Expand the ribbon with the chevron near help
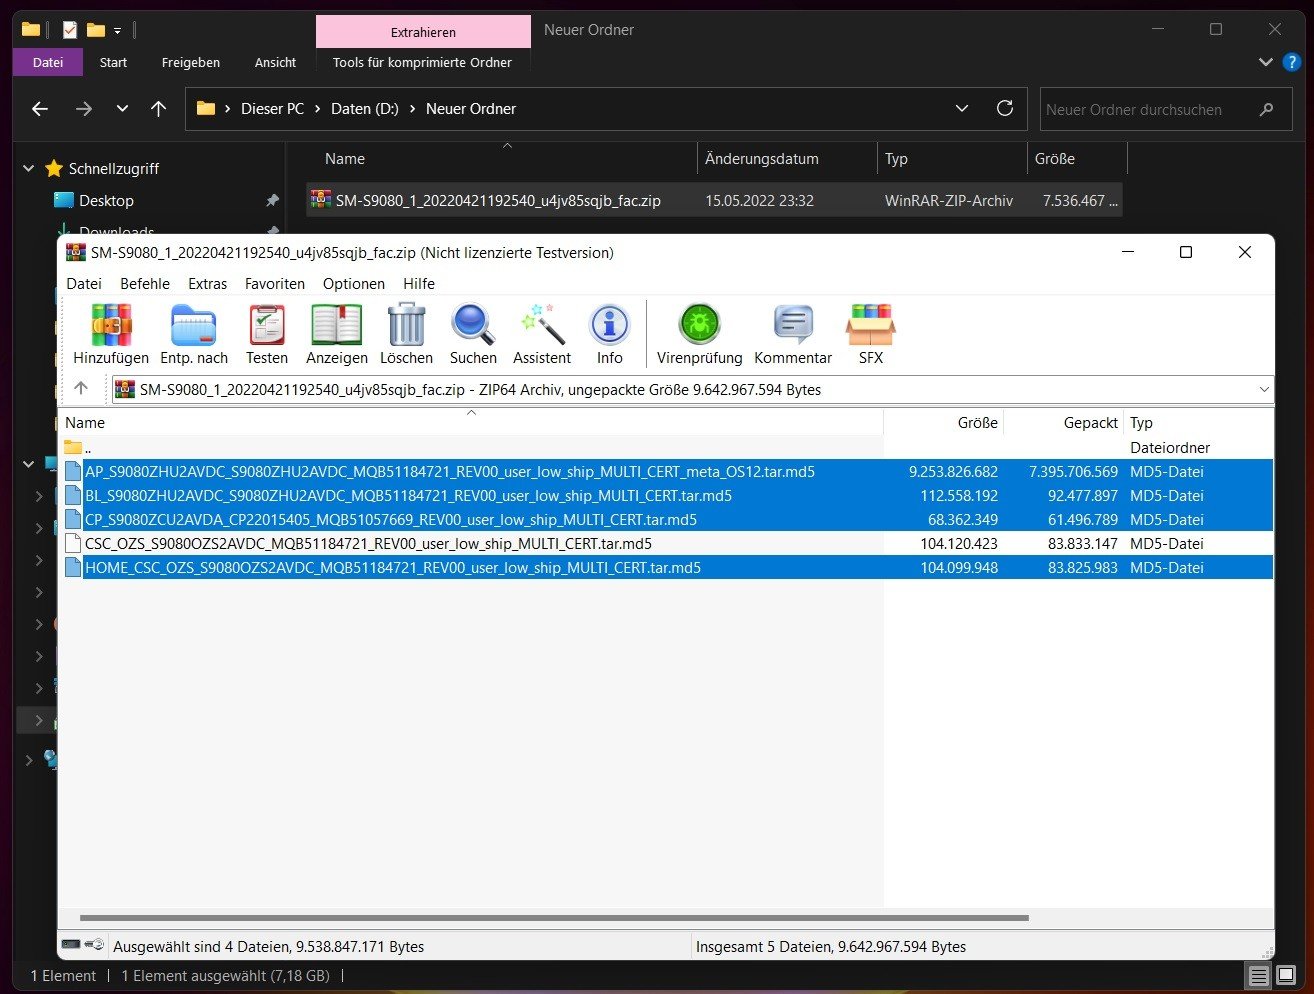Viewport: 1314px width, 994px height. coord(1265,62)
